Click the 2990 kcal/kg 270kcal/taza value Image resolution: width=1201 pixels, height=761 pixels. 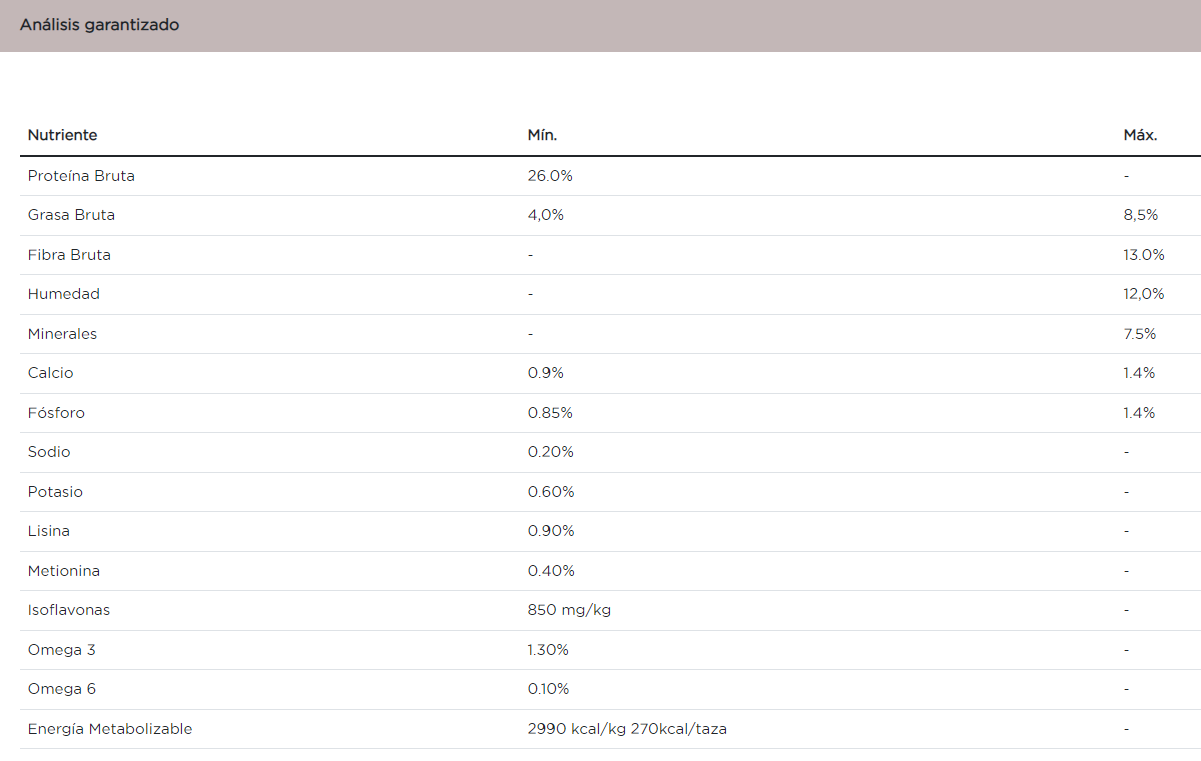[627, 729]
